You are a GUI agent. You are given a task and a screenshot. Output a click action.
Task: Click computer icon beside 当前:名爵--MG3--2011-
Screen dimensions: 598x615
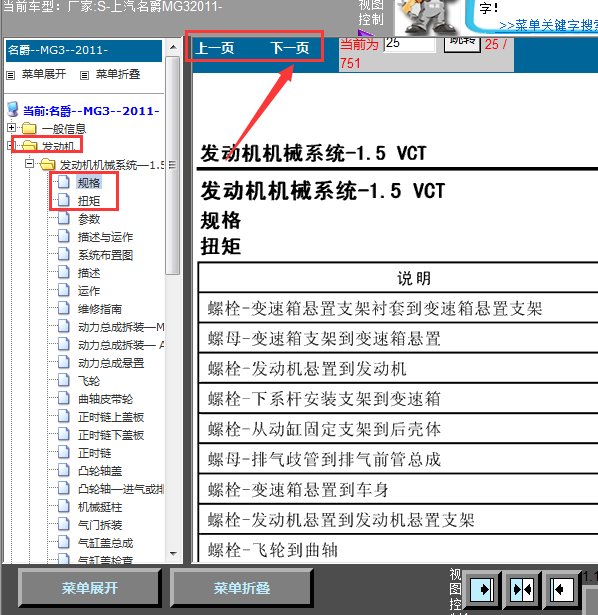pos(13,109)
